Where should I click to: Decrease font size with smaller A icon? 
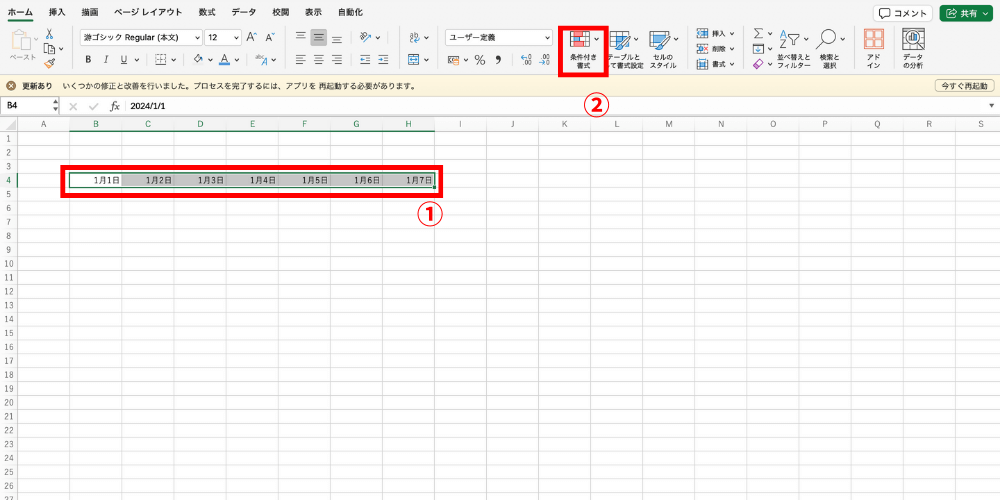click(x=269, y=38)
